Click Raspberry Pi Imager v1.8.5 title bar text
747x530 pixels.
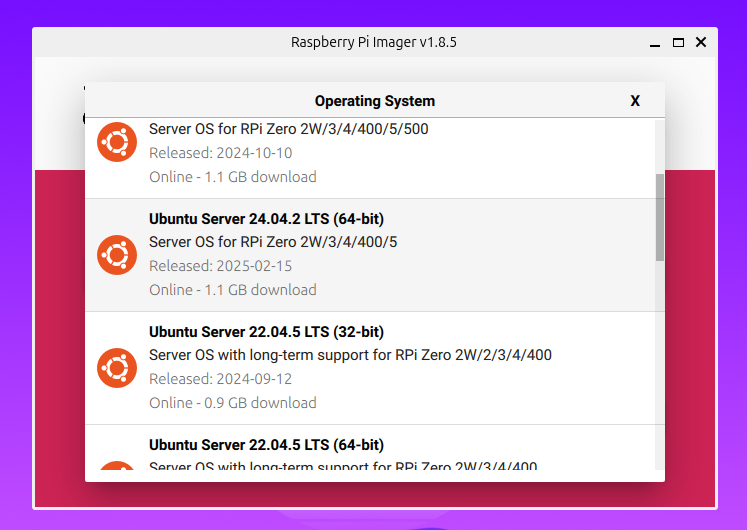tap(374, 42)
